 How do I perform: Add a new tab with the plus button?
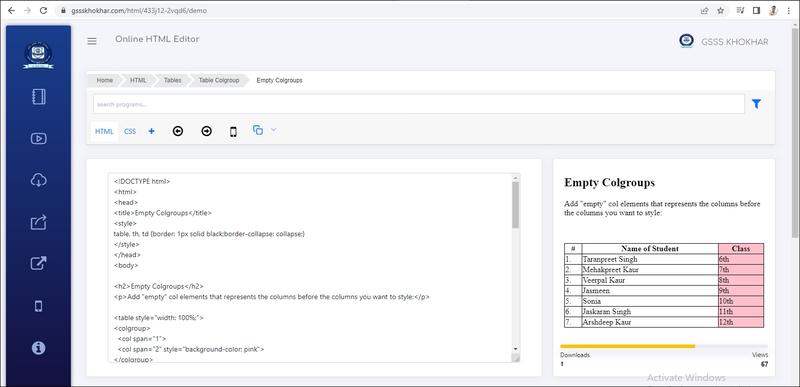[x=152, y=131]
